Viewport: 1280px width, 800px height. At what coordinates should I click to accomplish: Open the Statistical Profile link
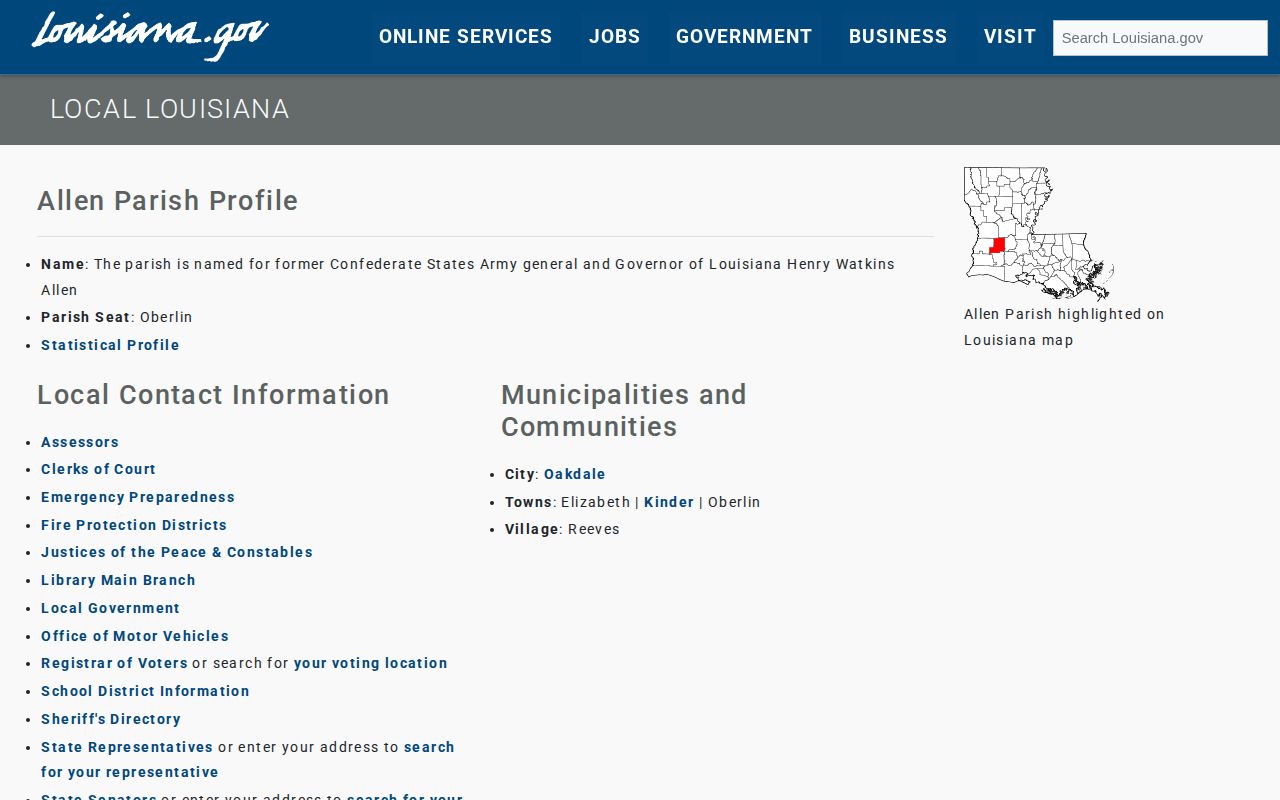(x=110, y=345)
